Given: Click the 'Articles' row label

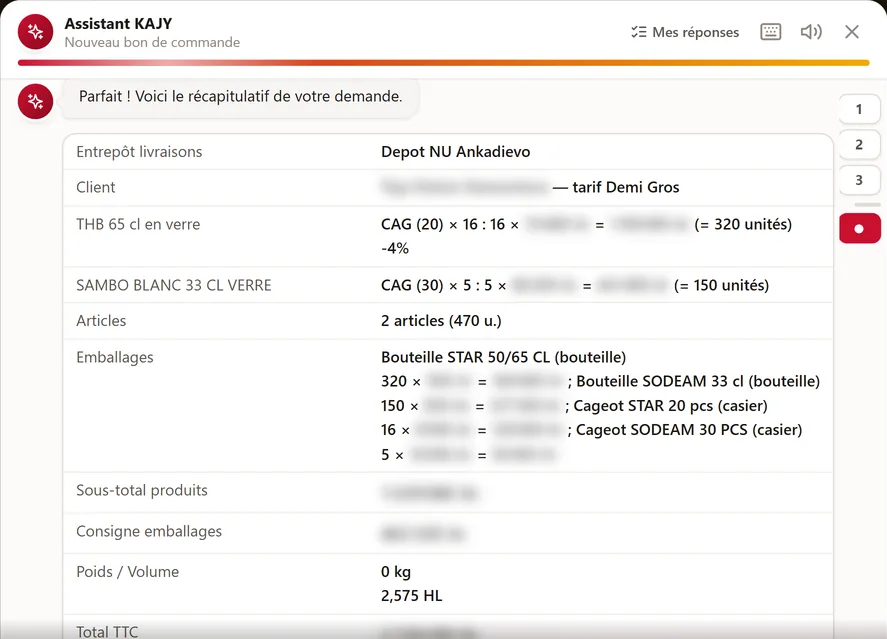Looking at the screenshot, I should point(101,321).
